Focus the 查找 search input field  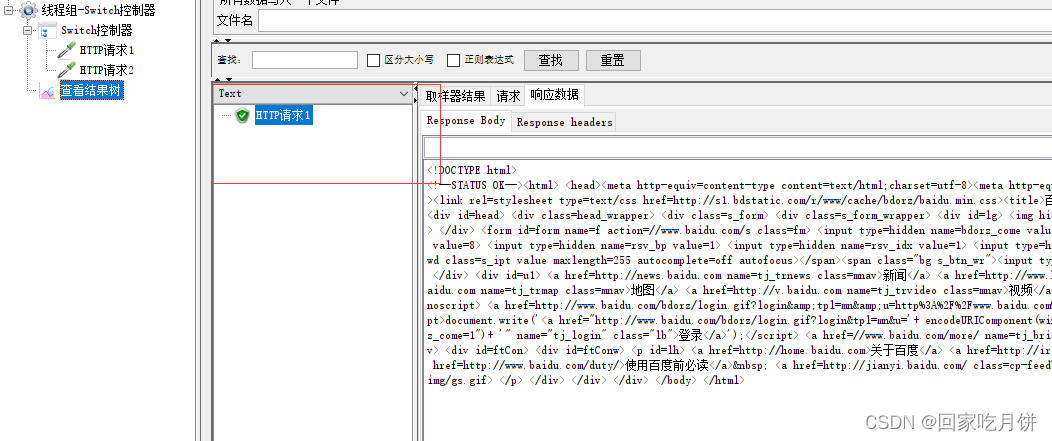coord(305,60)
